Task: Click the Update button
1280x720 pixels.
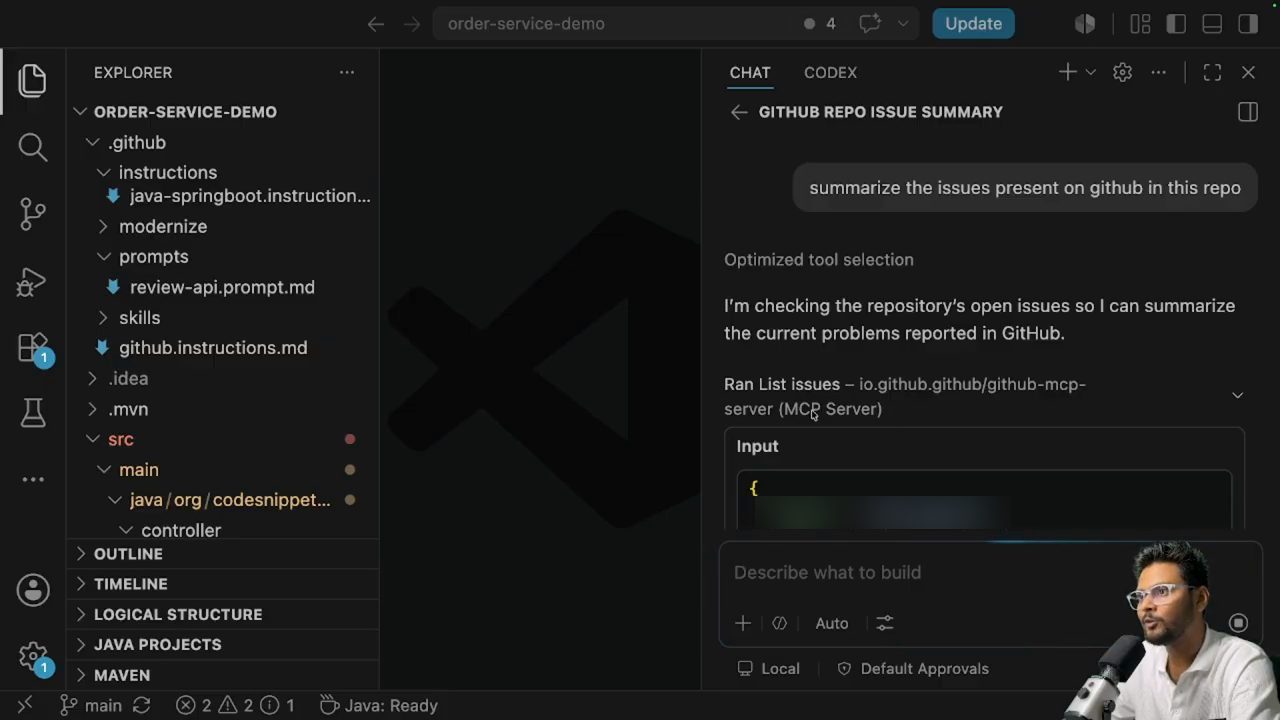Action: [973, 24]
